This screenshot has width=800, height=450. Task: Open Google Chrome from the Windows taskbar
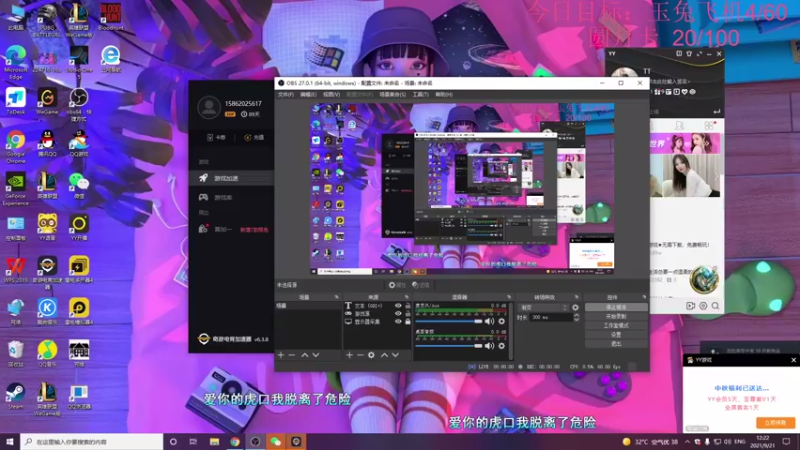click(x=235, y=441)
